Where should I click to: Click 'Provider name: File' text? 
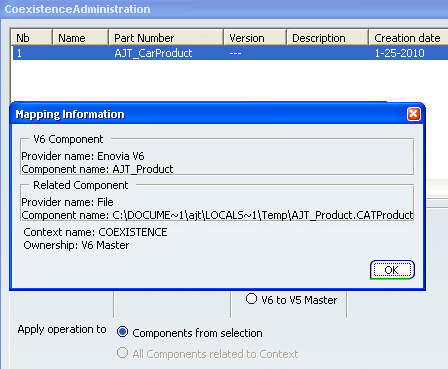click(x=67, y=202)
